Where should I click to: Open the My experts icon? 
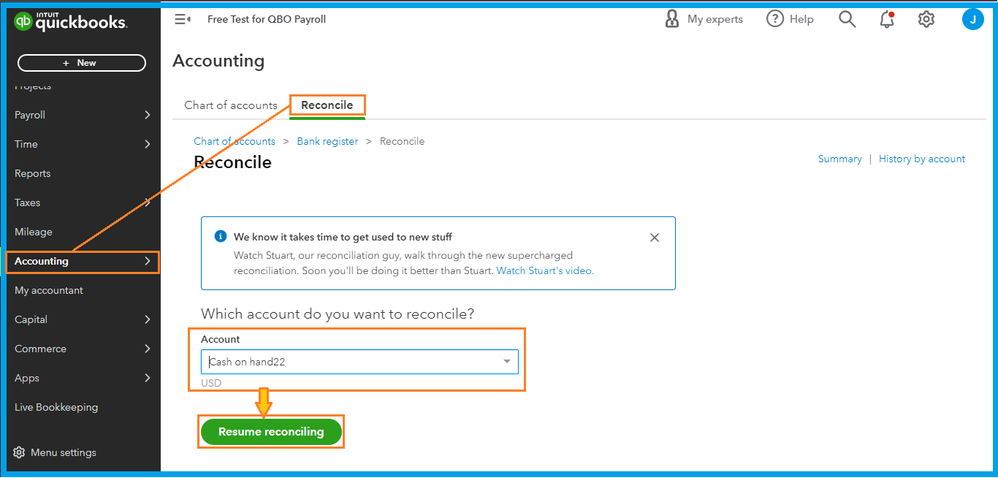671,20
